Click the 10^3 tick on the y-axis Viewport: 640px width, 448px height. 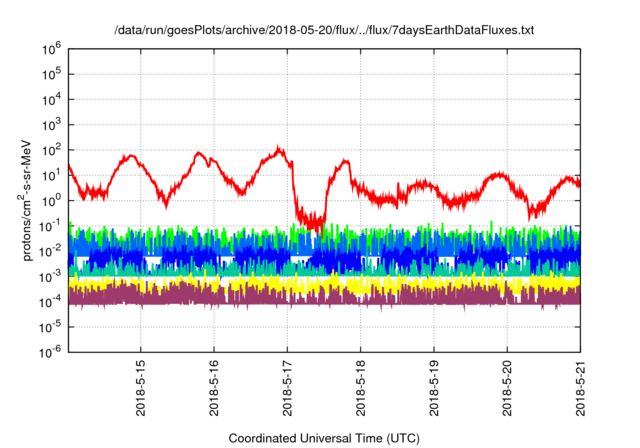pos(52,124)
